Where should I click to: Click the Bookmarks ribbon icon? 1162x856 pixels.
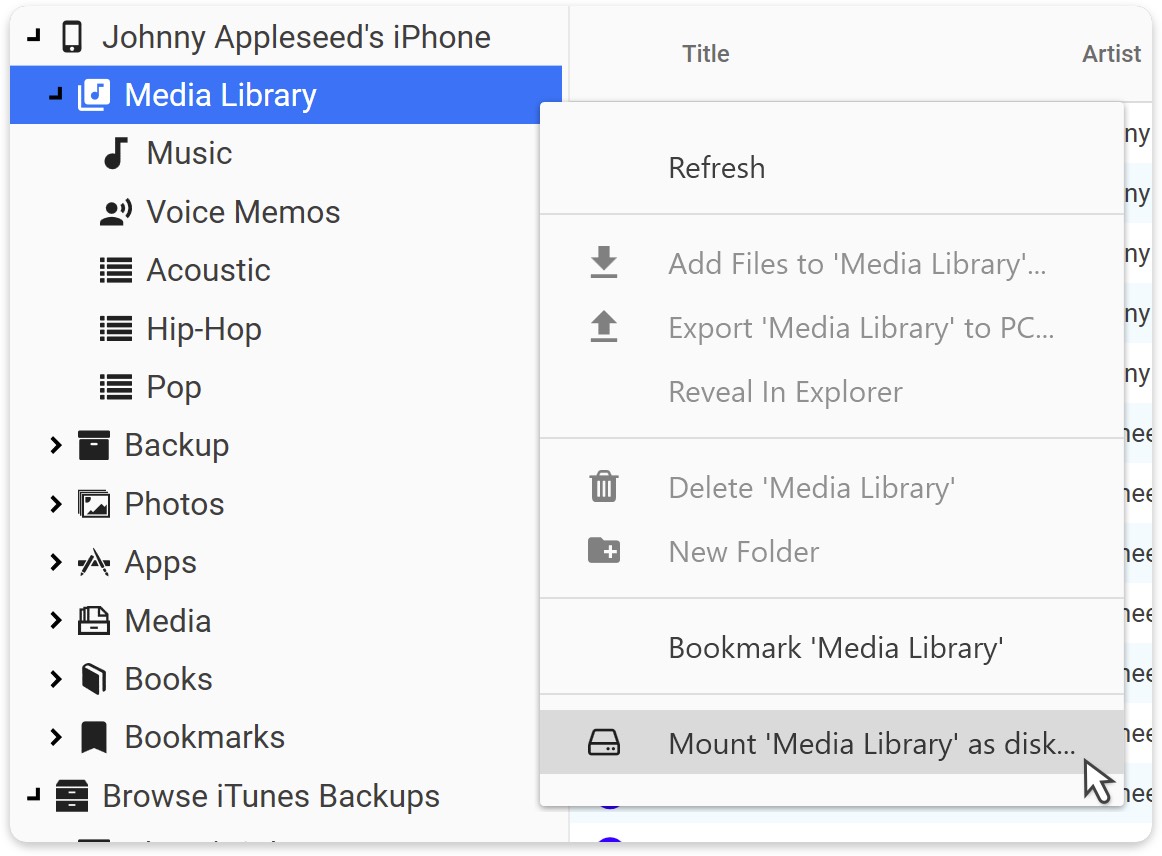(94, 738)
